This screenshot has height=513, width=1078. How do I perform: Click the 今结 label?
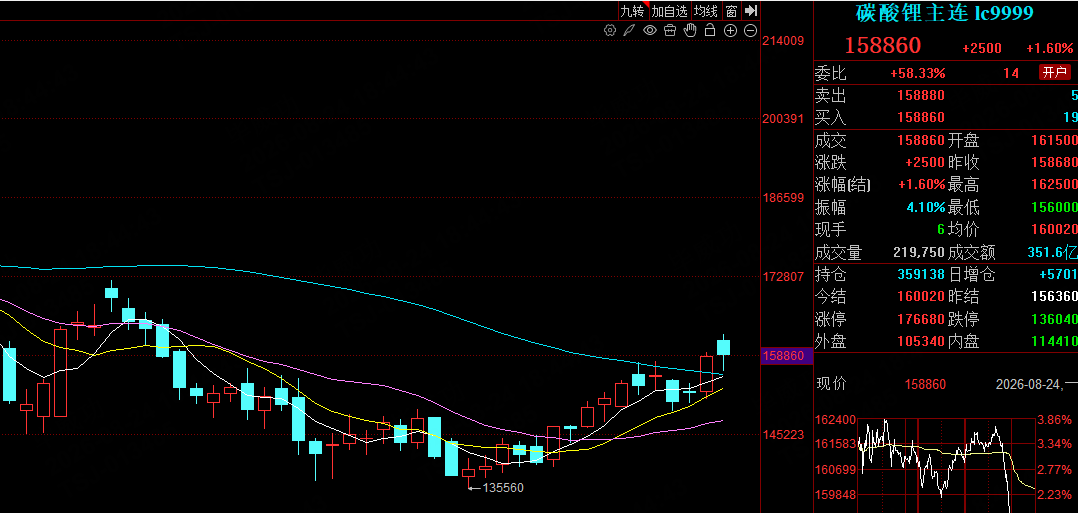[x=830, y=296]
